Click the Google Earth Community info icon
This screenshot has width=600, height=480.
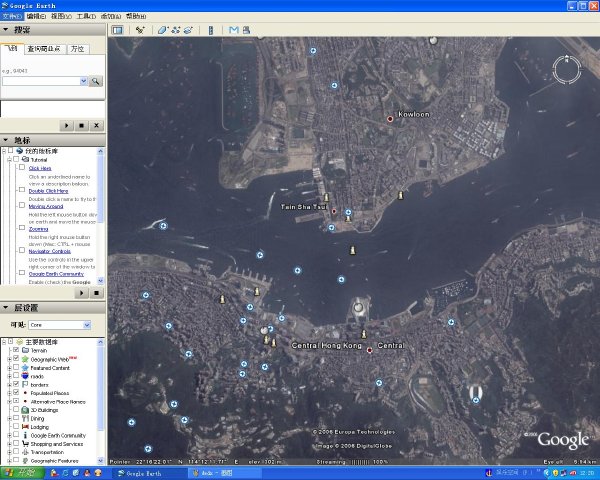(x=25, y=435)
